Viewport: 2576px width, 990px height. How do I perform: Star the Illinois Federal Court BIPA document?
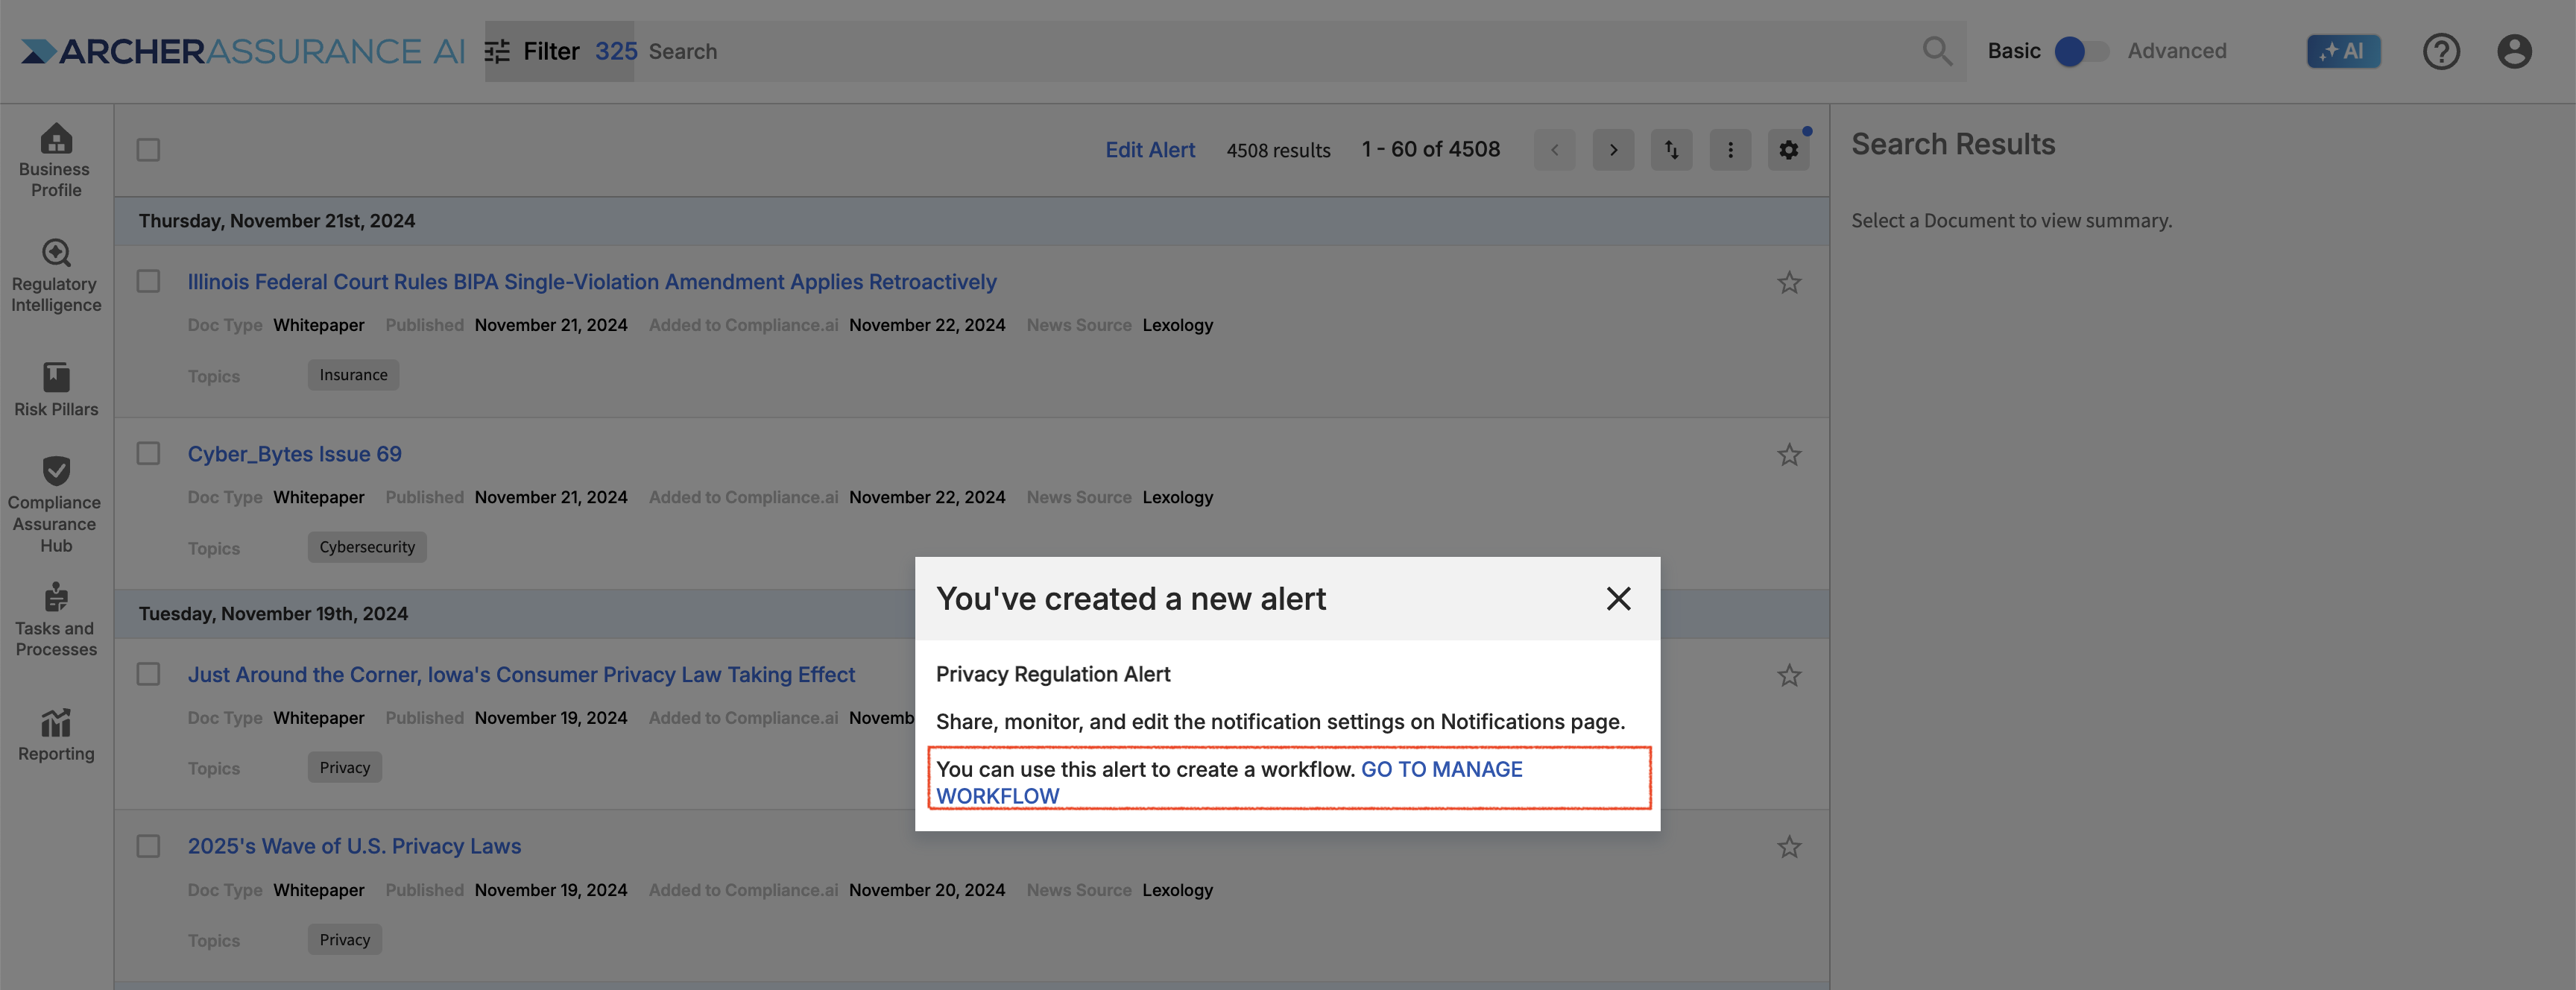(1789, 283)
